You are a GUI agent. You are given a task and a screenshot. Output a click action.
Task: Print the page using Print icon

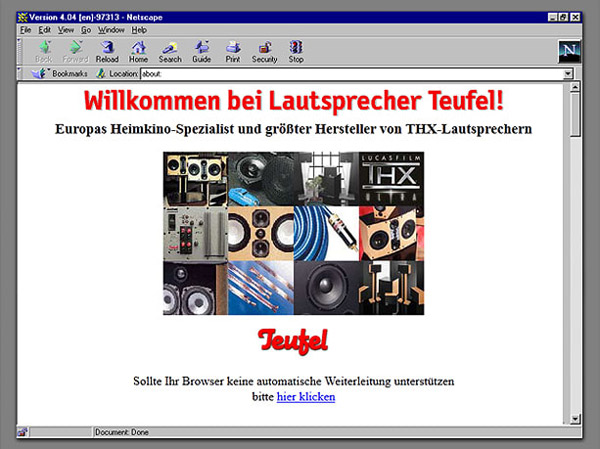[232, 51]
